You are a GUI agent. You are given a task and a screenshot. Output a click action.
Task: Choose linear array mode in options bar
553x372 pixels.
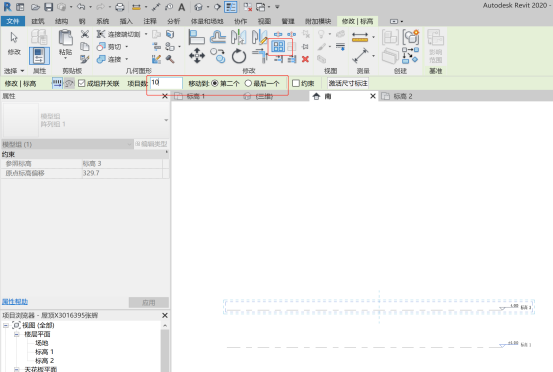[57, 83]
